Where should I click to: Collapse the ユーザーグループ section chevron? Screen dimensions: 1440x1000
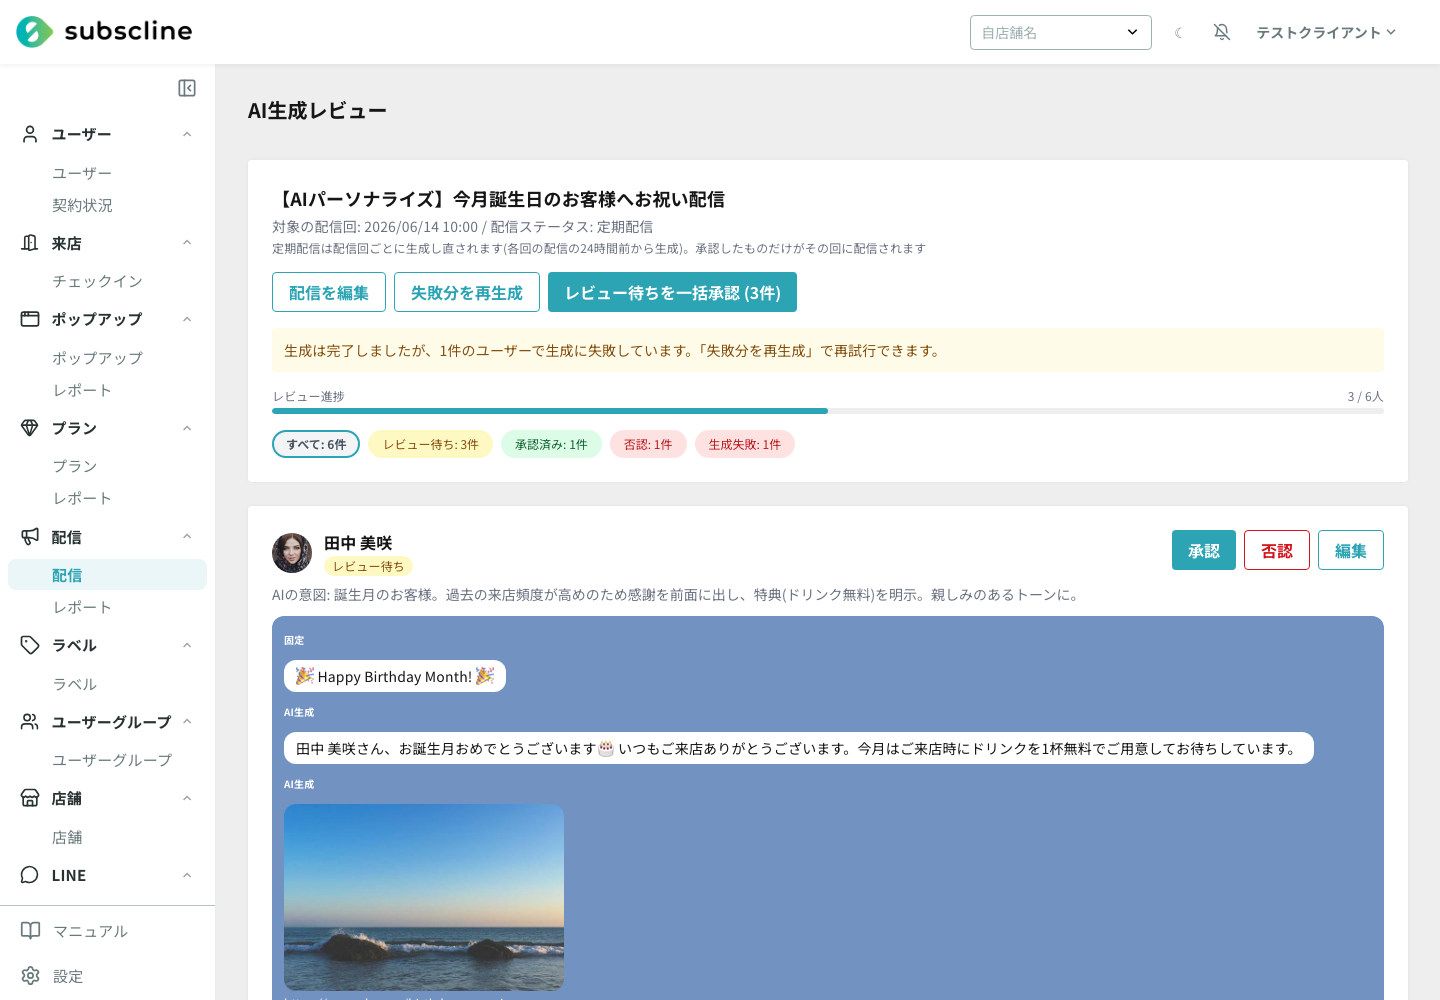(187, 722)
